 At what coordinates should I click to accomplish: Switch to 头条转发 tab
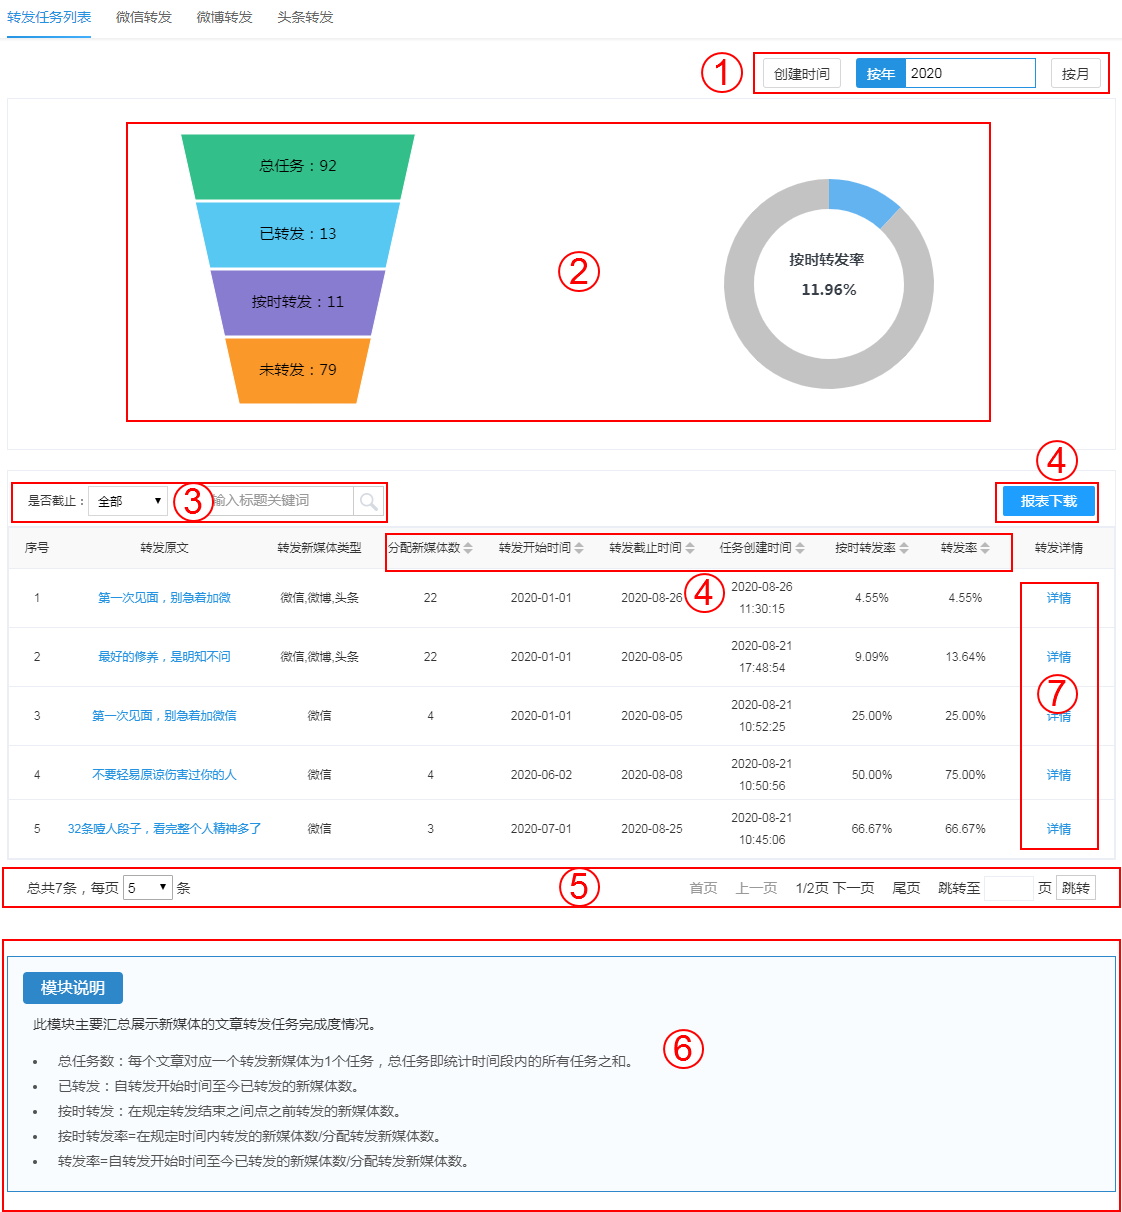305,18
